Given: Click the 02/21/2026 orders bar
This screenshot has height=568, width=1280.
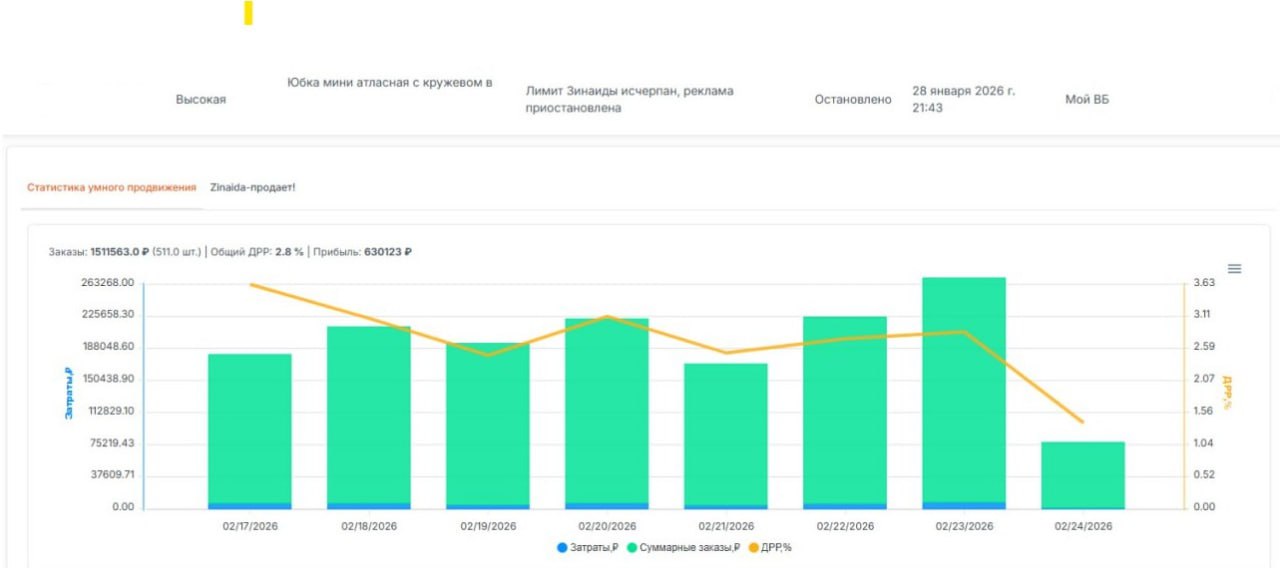Looking at the screenshot, I should click(725, 435).
